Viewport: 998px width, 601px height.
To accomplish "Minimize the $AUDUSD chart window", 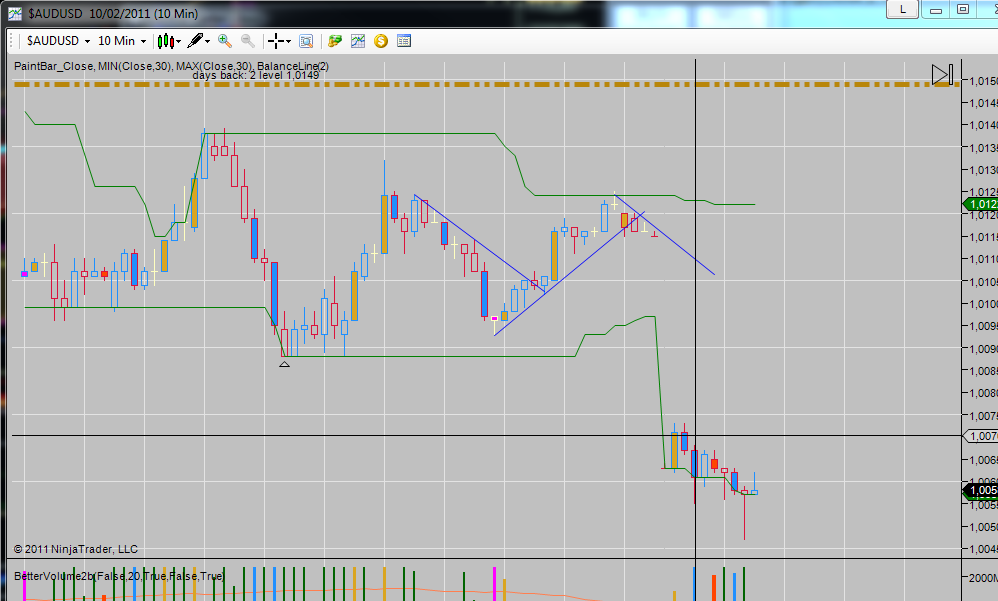I will pos(936,9).
